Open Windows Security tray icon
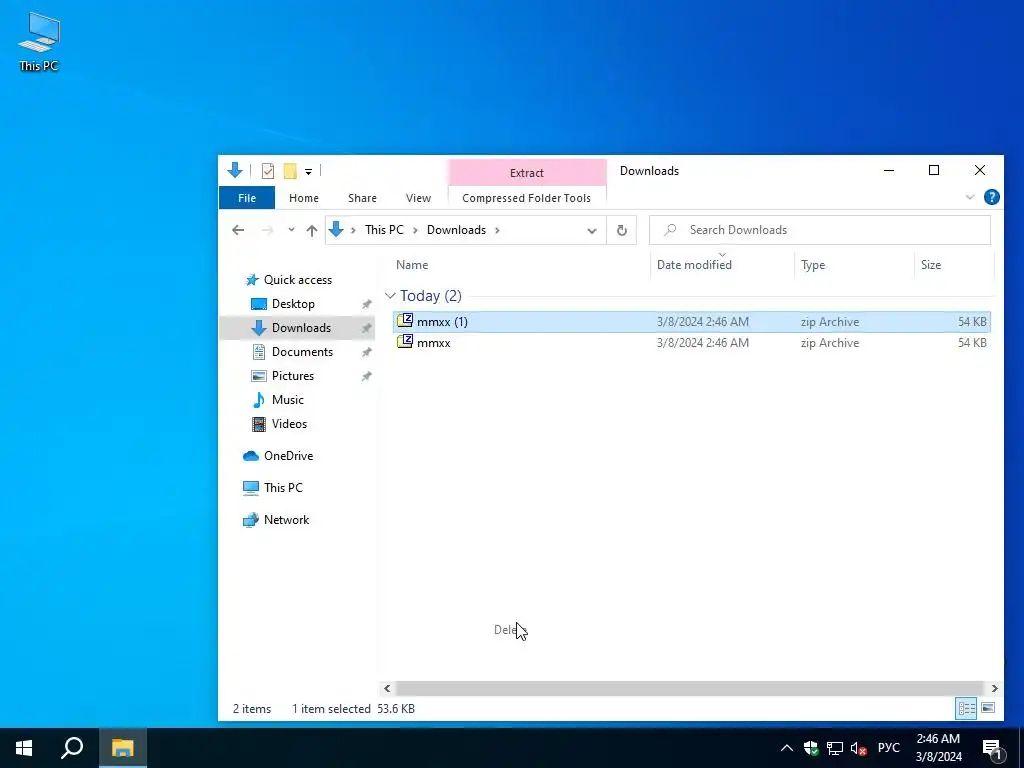 click(810, 748)
